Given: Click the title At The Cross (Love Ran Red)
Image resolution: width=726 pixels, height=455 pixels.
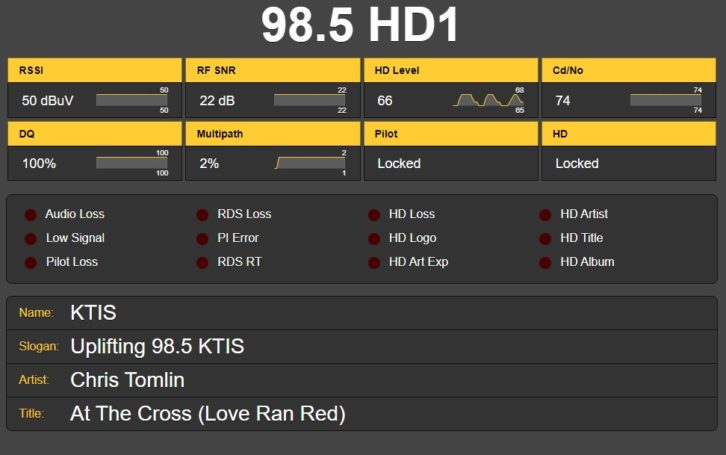Looking at the screenshot, I should click(x=208, y=414).
